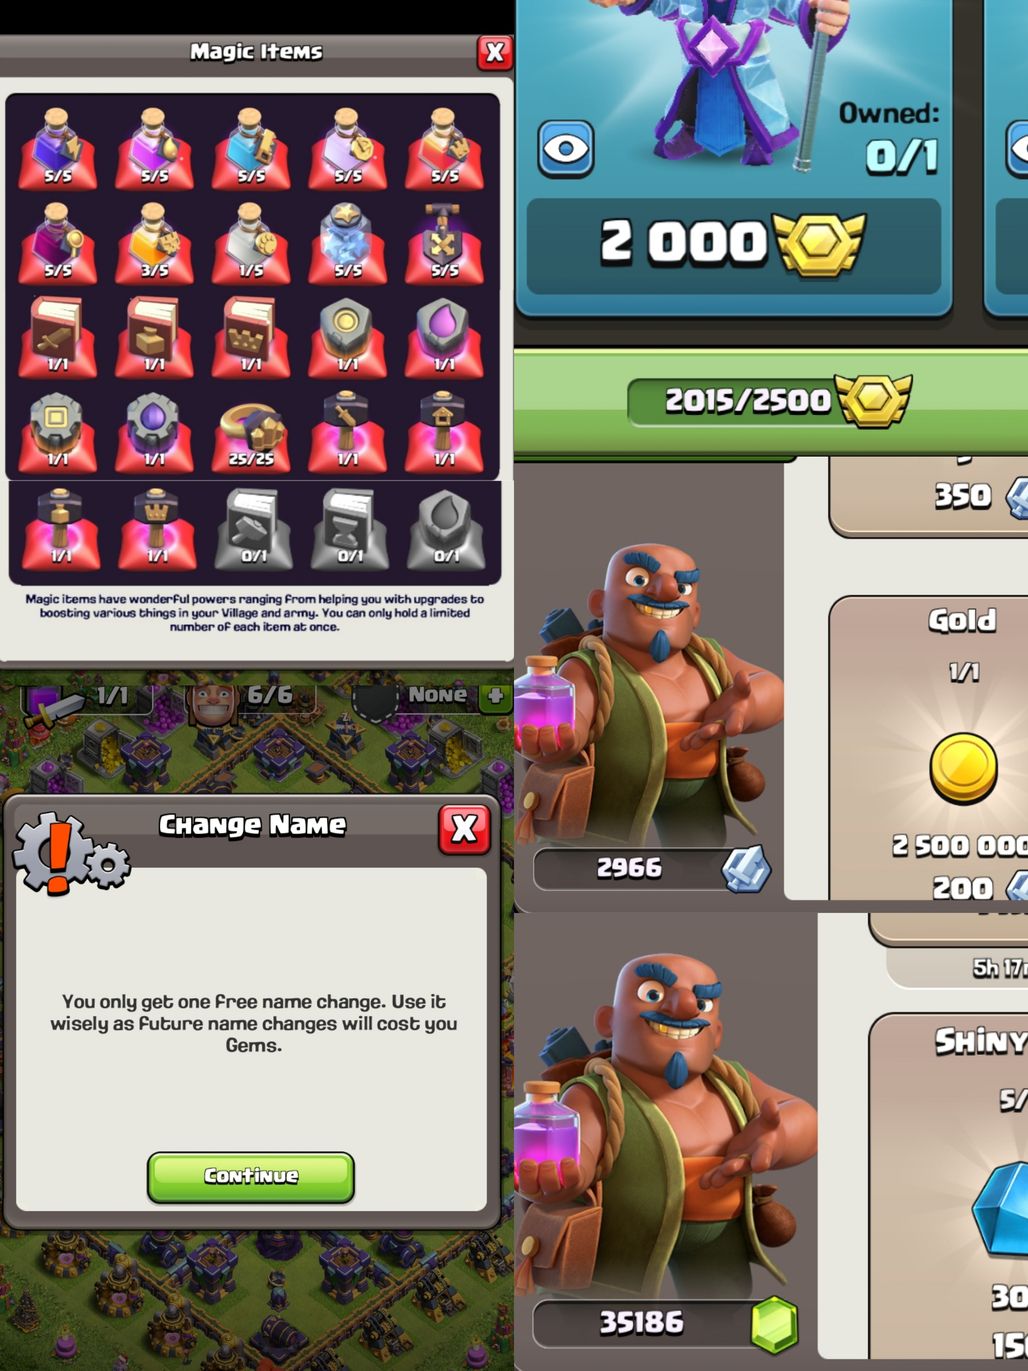Close the Change Name dialog
Viewport: 1028px width, 1371px height.
tap(464, 829)
